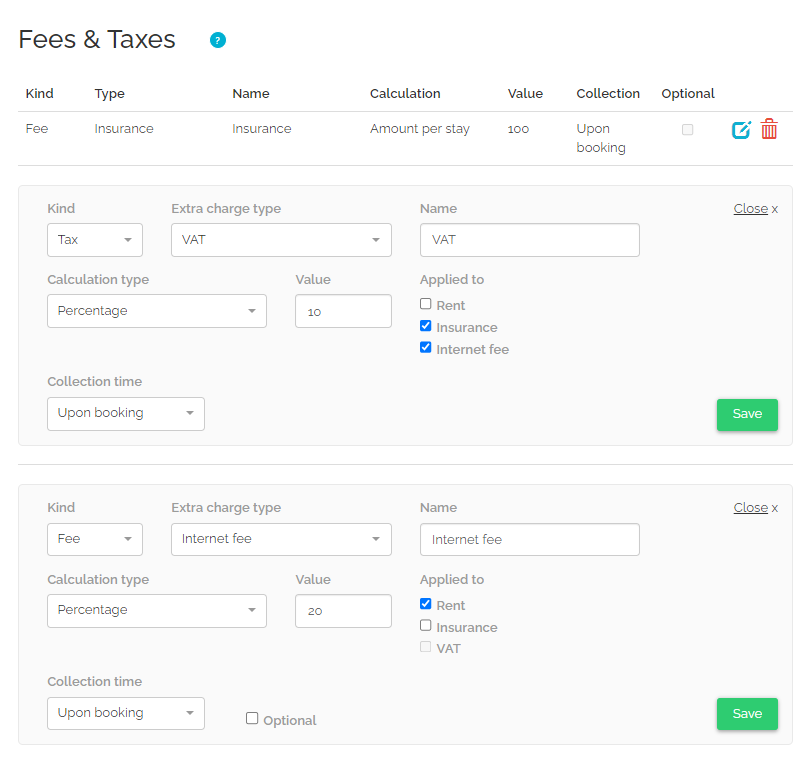Save the Internet fee form
The height and width of the screenshot is (763, 810).
click(x=747, y=714)
